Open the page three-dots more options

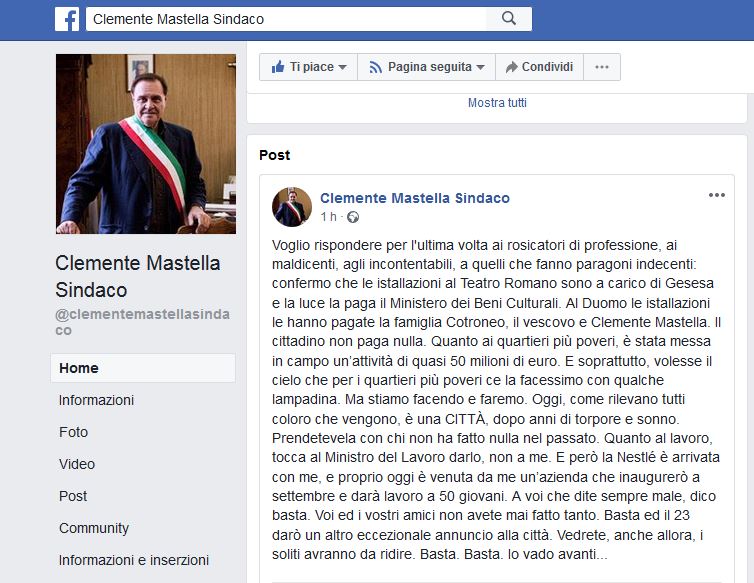(x=601, y=67)
